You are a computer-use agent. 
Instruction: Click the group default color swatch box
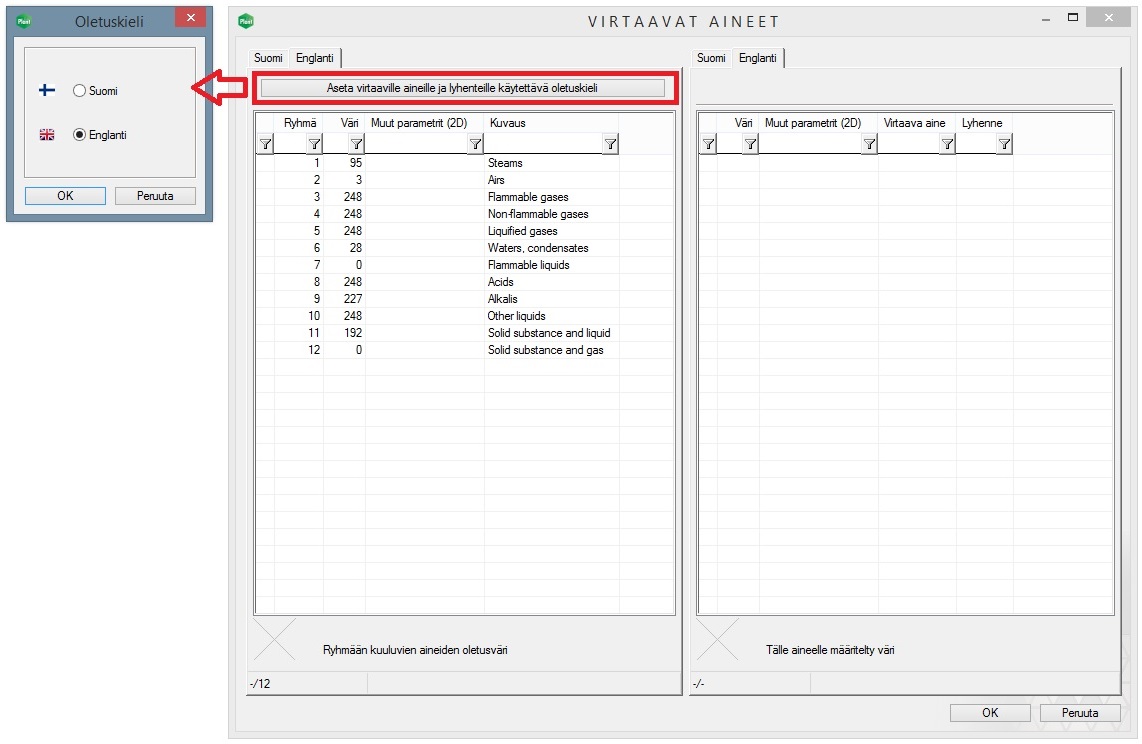[275, 640]
